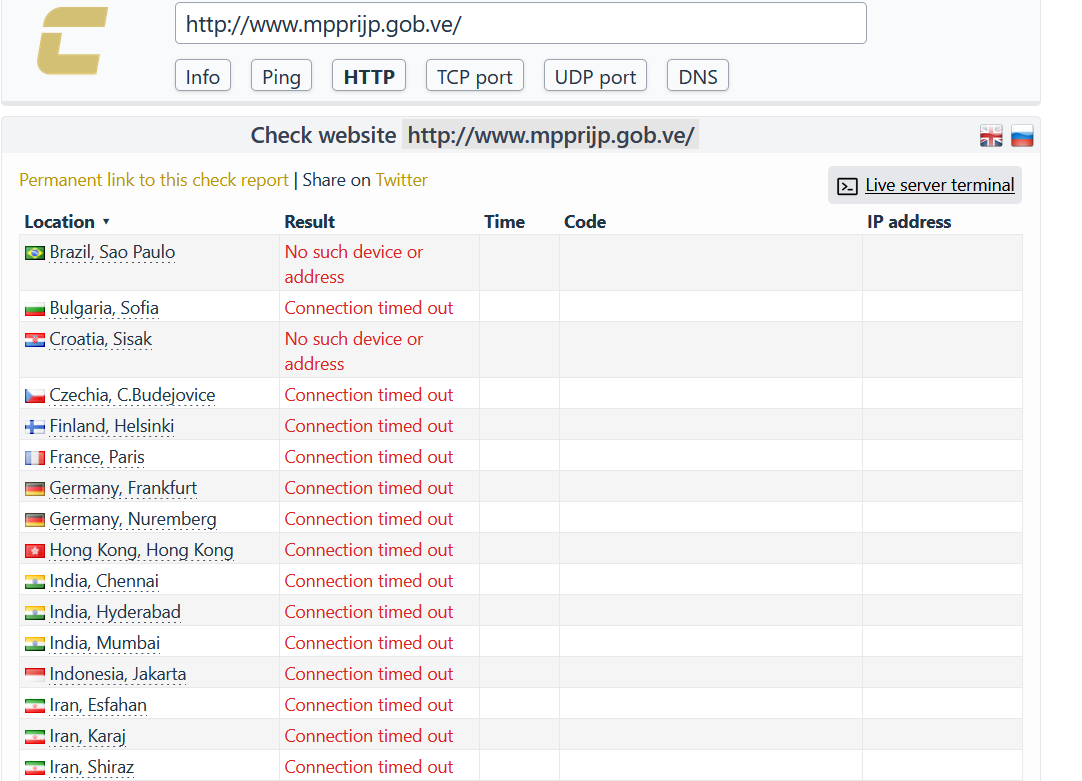The image size is (1082, 781).
Task: Click the flag next to Iran, Karaj
Action: pos(35,738)
